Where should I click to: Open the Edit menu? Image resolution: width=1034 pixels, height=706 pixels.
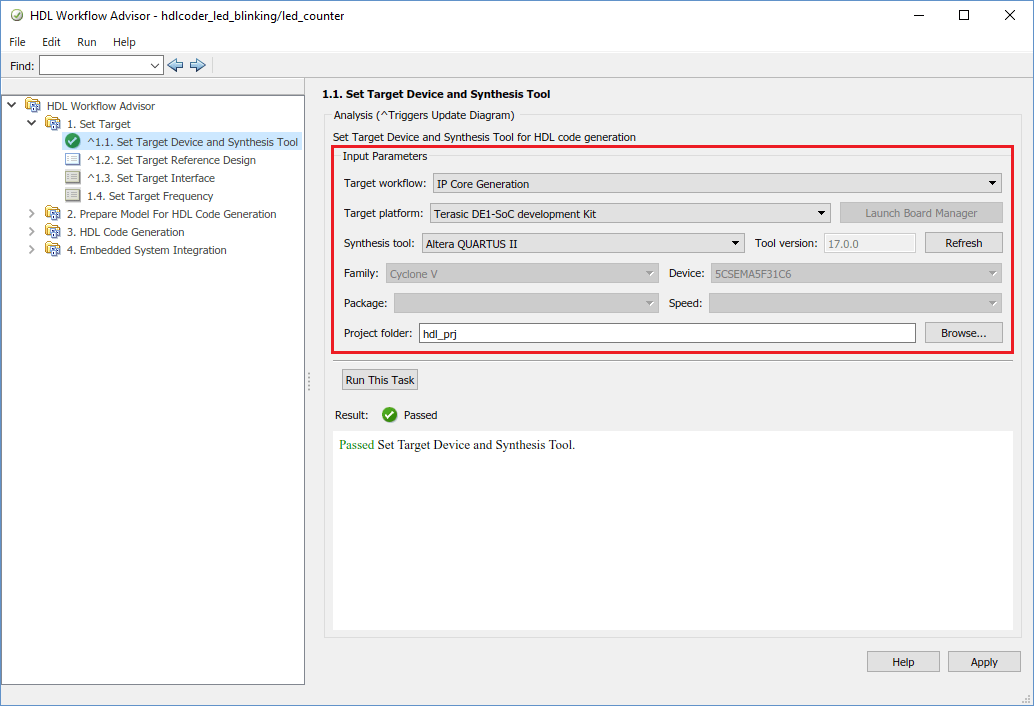point(51,42)
